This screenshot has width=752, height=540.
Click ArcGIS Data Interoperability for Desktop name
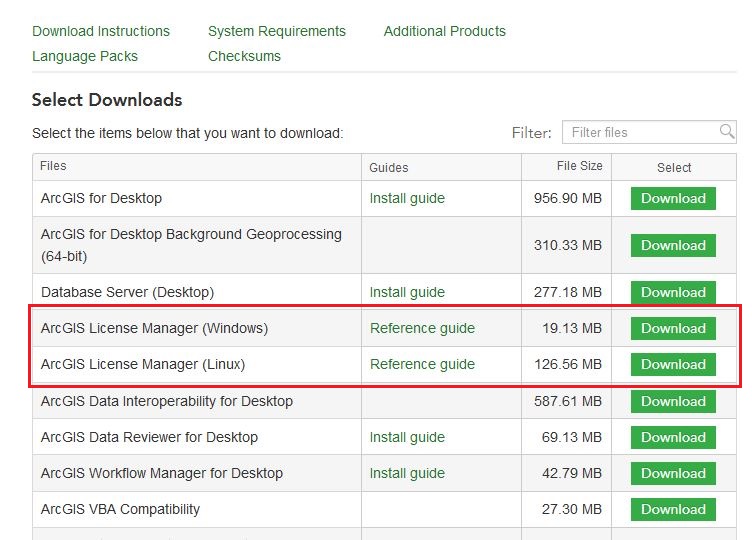tap(167, 401)
